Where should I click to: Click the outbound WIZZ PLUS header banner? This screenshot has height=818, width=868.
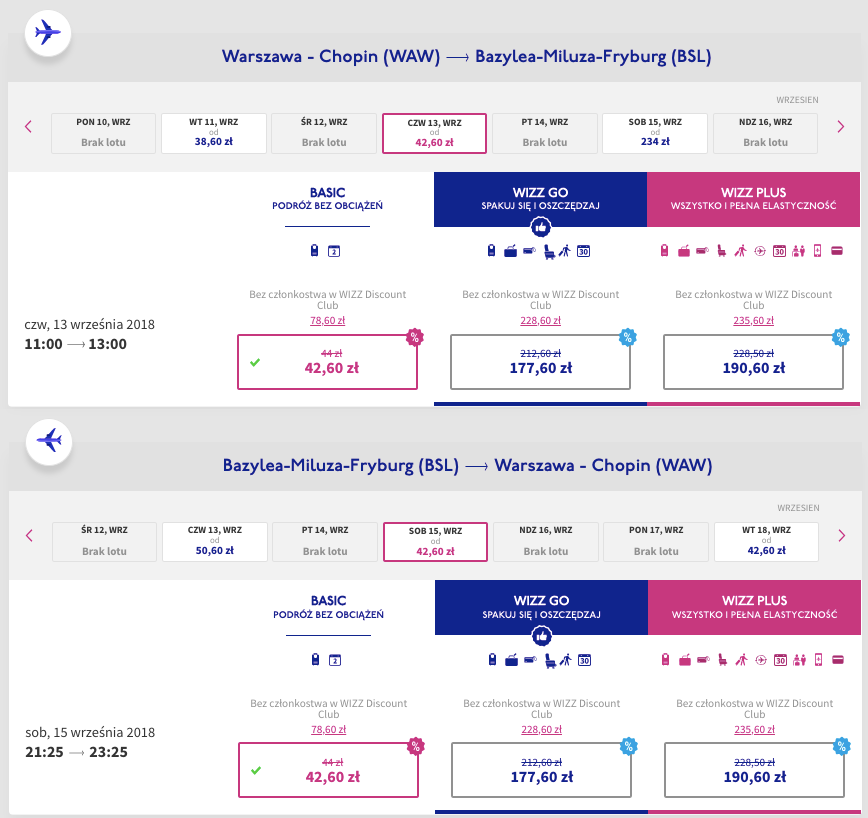point(753,198)
